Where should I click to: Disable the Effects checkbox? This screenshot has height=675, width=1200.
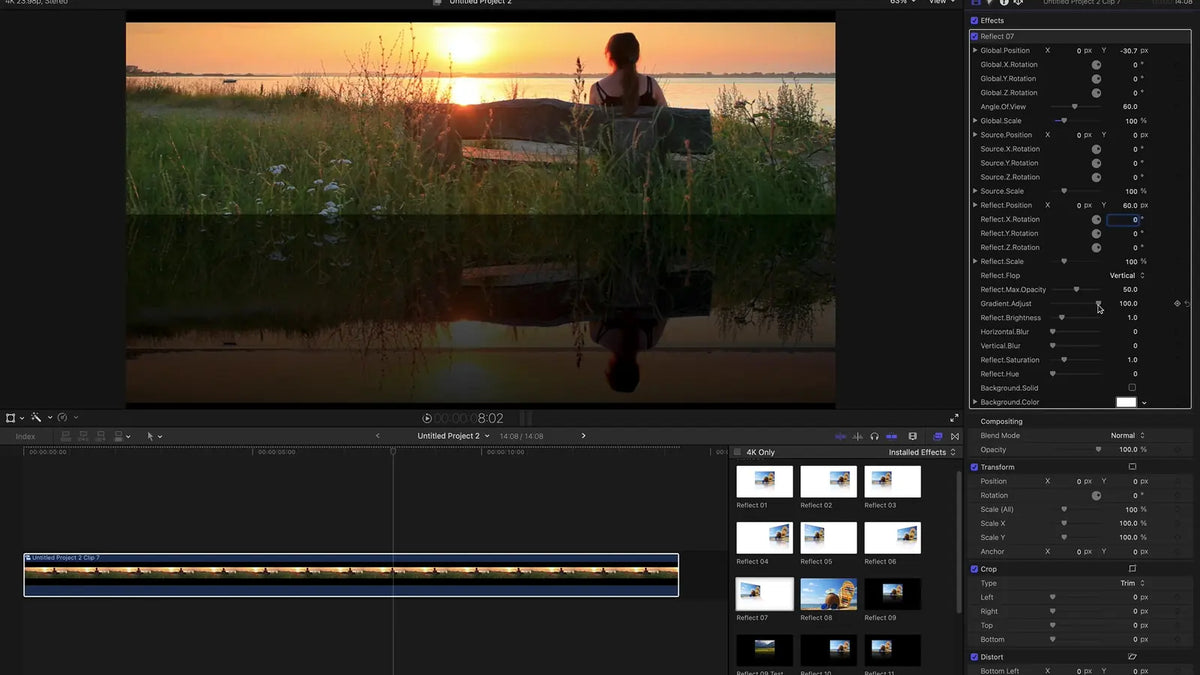(x=974, y=20)
